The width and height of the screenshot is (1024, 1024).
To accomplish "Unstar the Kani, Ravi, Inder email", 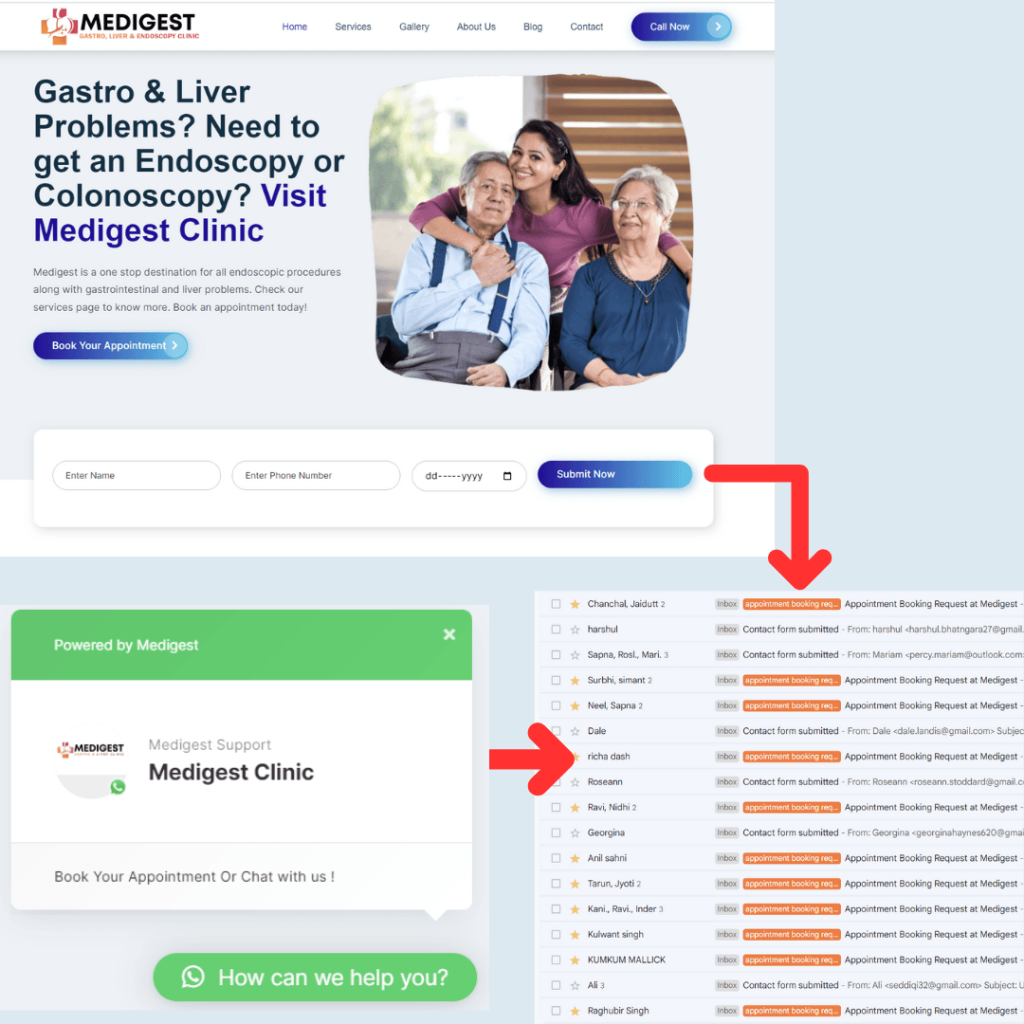I will click(575, 909).
